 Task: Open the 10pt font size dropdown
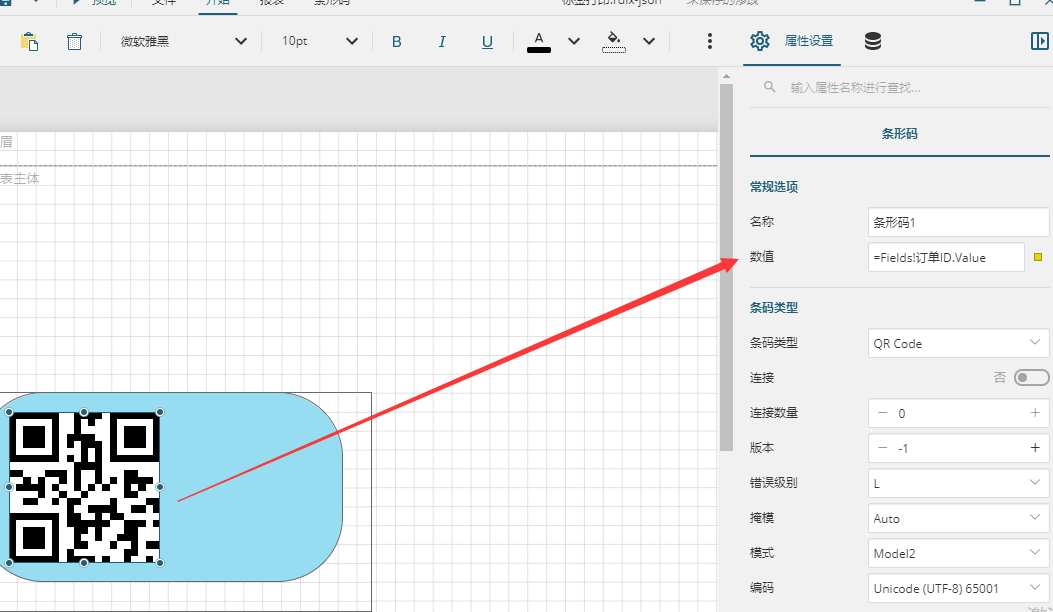coord(319,42)
